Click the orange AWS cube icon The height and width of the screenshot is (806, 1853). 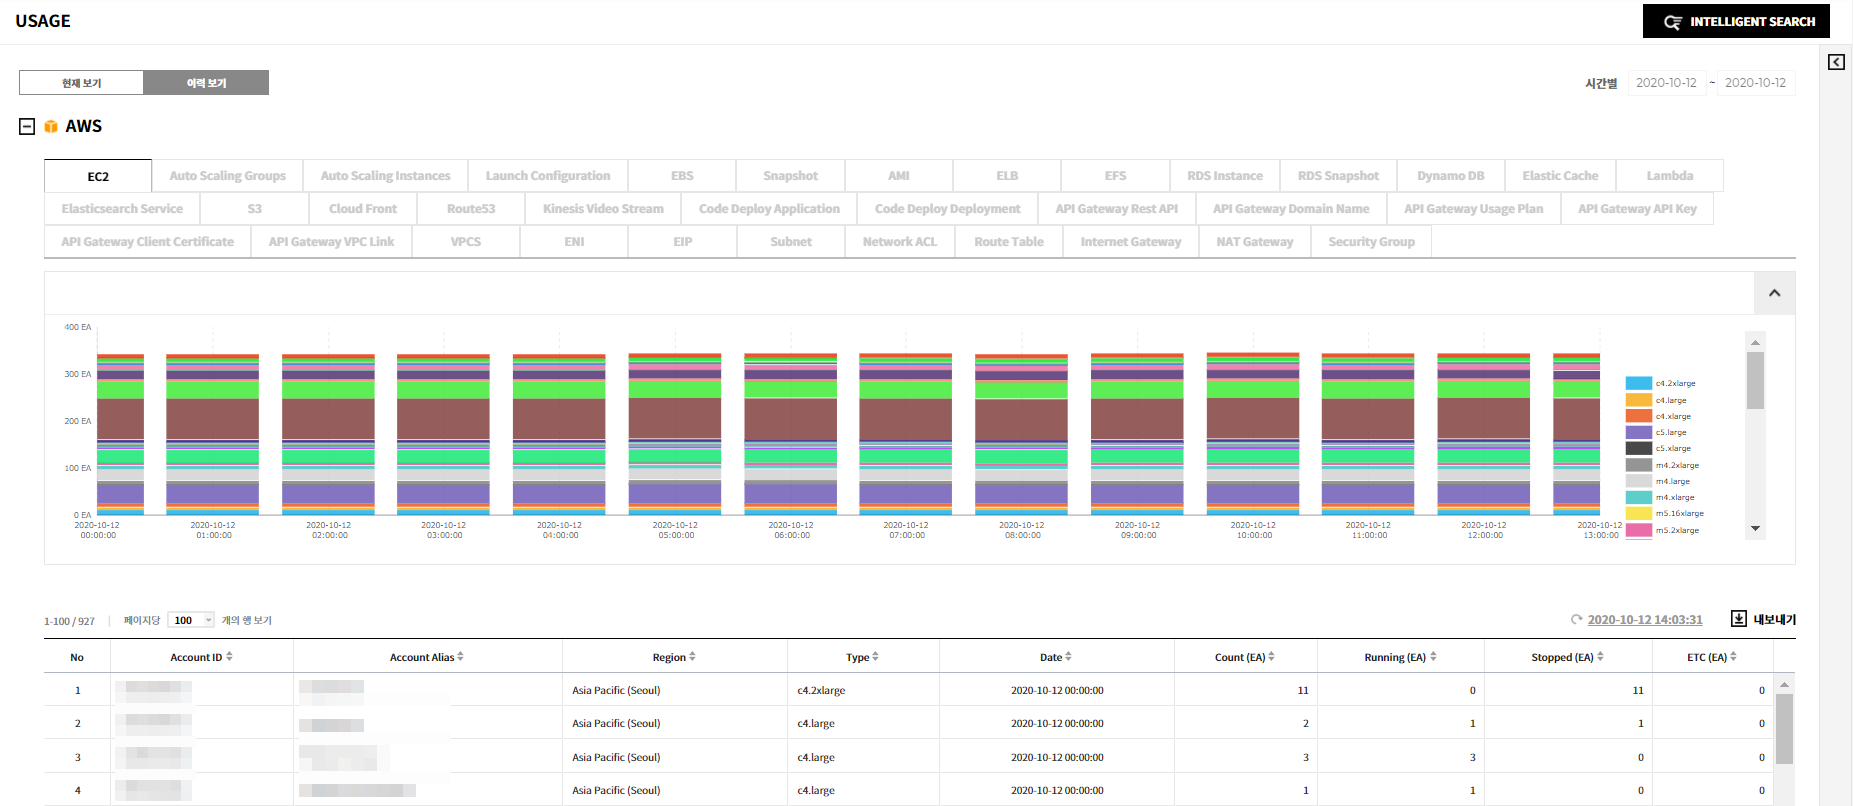pyautogui.click(x=51, y=127)
